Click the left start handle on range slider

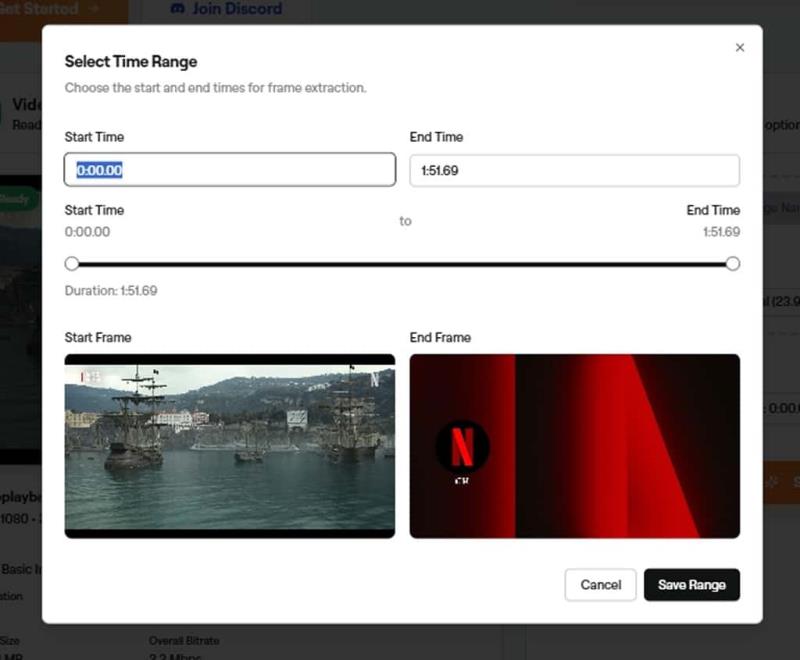(72, 264)
